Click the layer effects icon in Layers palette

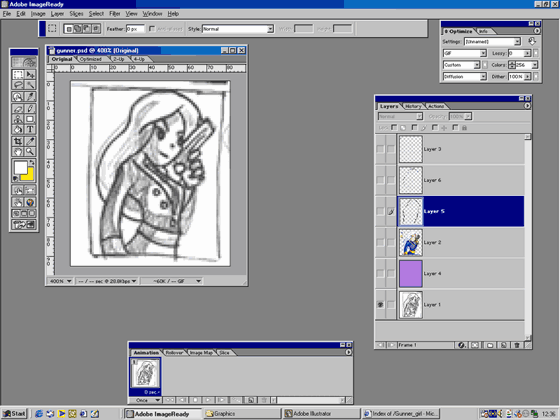coord(461,345)
